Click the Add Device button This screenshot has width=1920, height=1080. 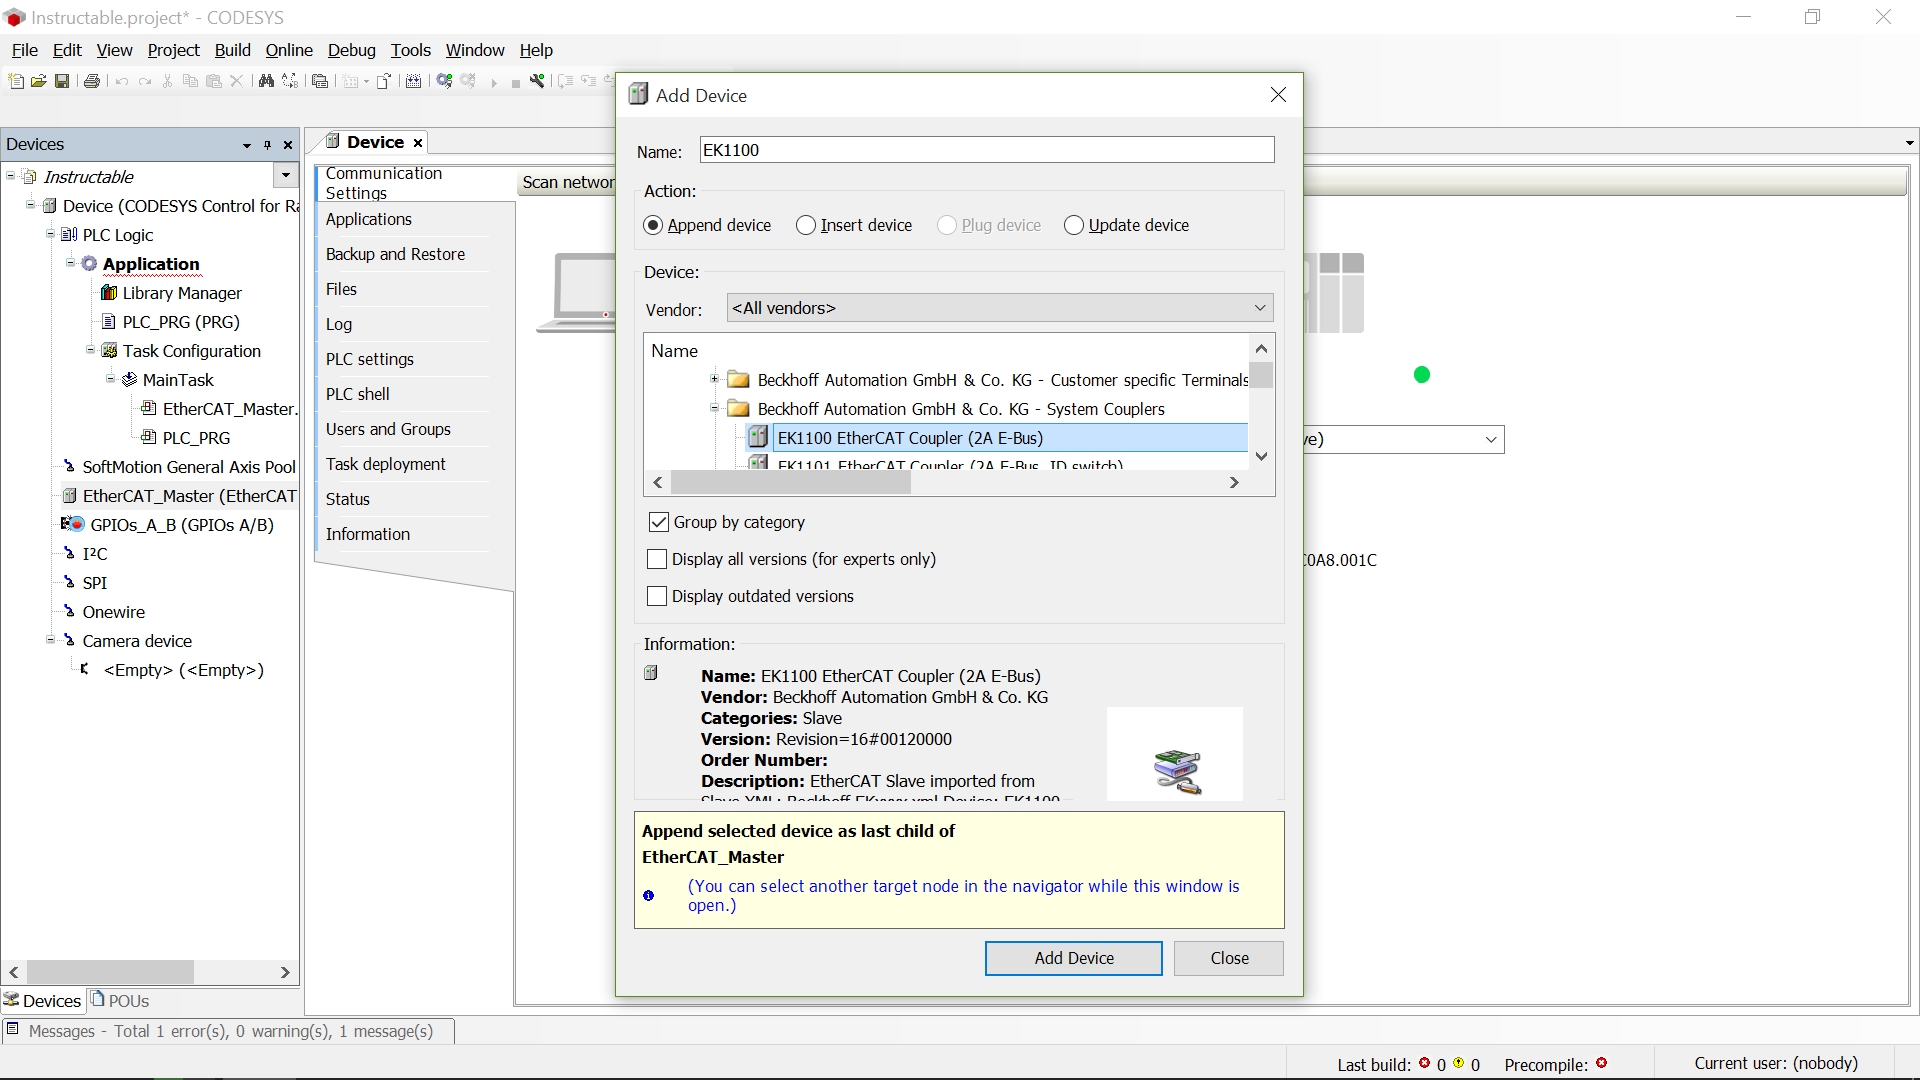tap(1073, 958)
